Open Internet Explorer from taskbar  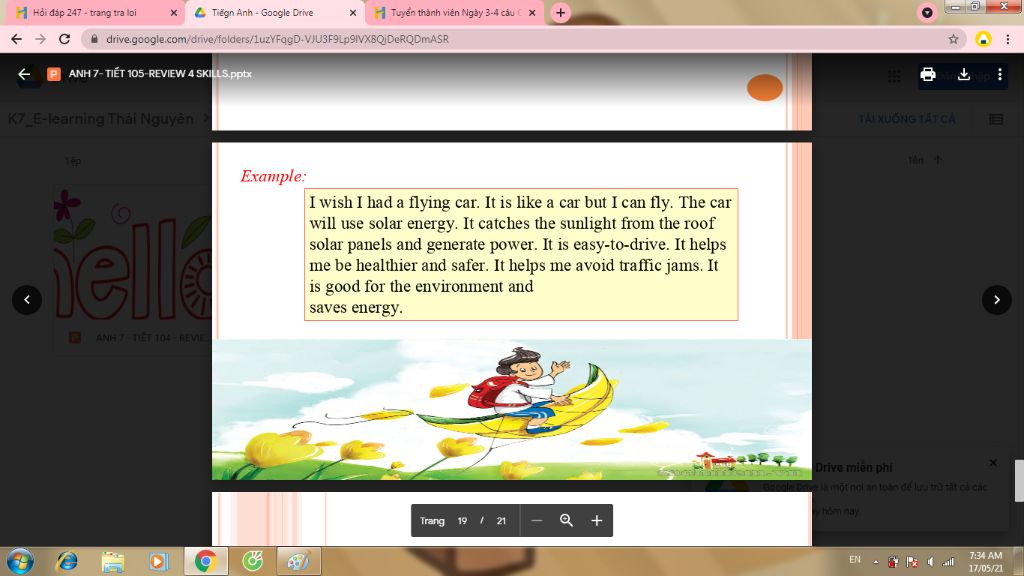pyautogui.click(x=67, y=562)
